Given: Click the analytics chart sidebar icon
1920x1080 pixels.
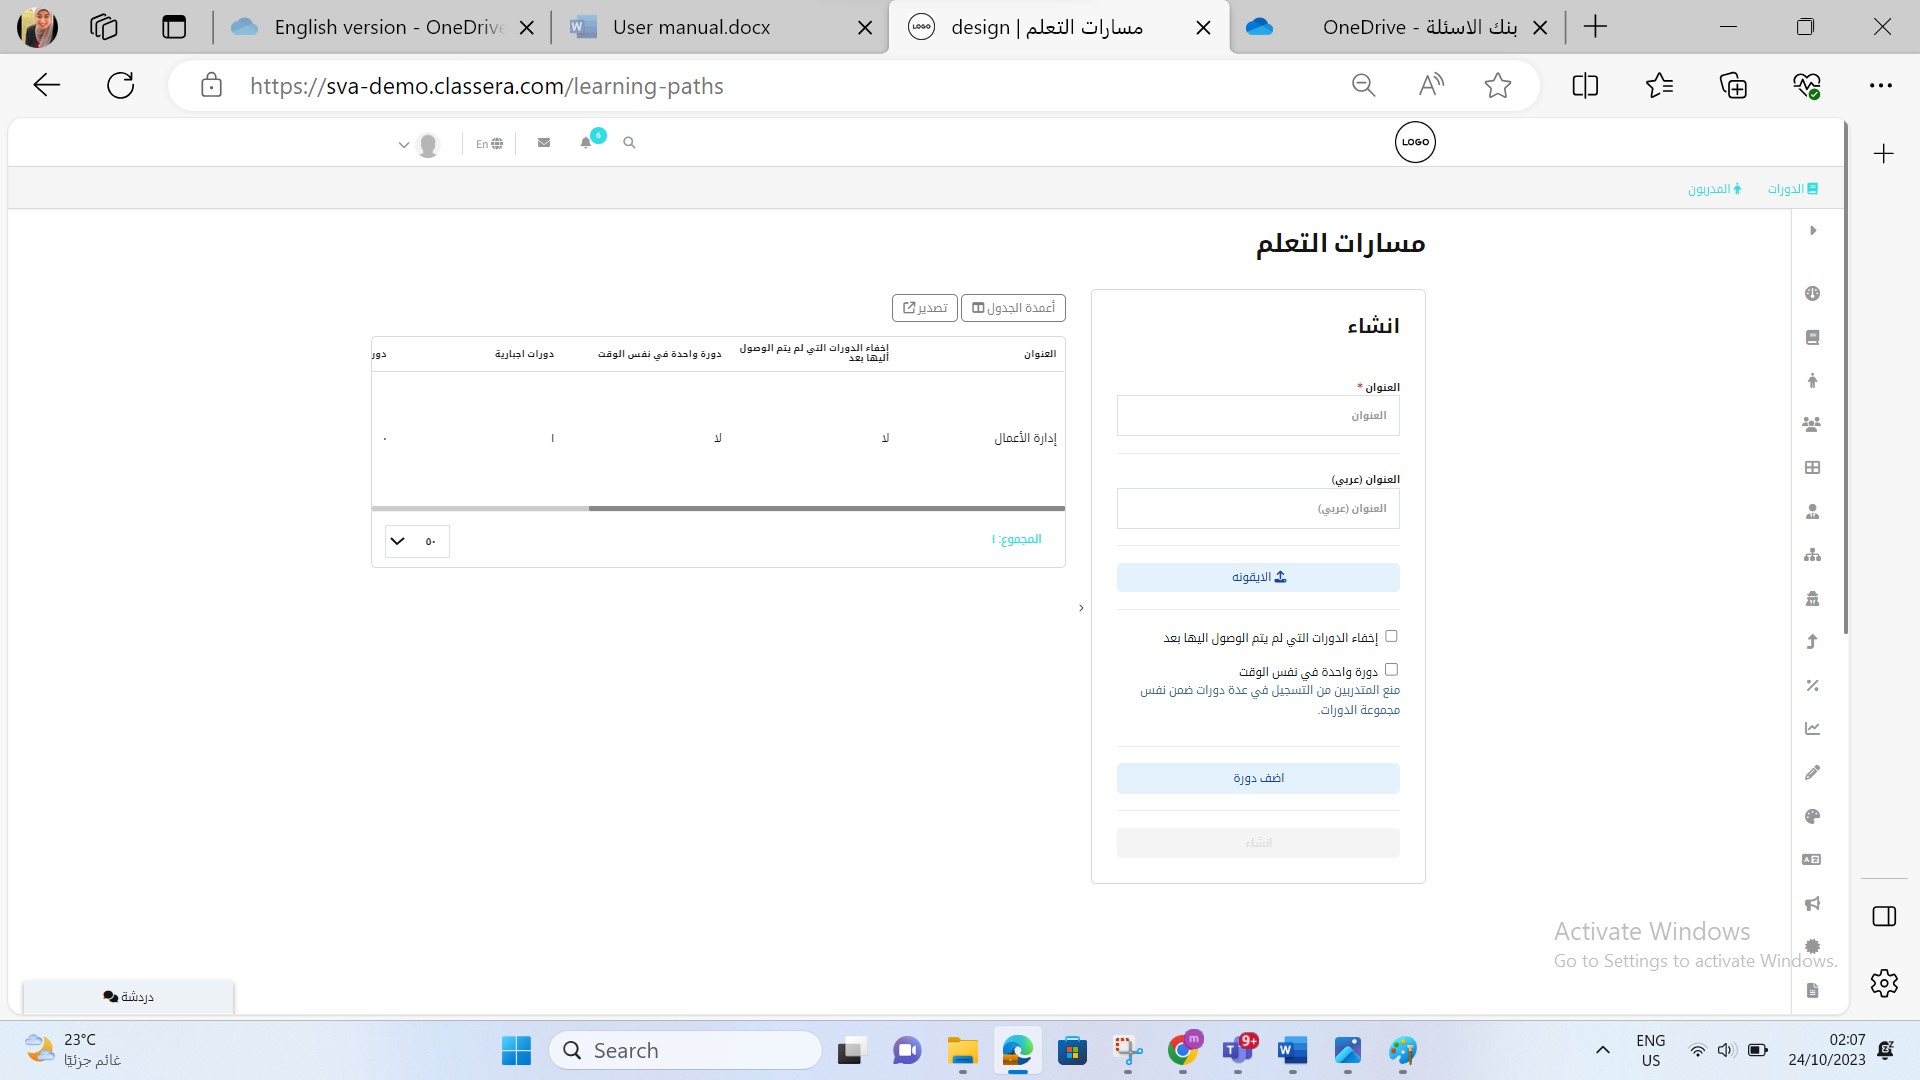Looking at the screenshot, I should click(1812, 729).
